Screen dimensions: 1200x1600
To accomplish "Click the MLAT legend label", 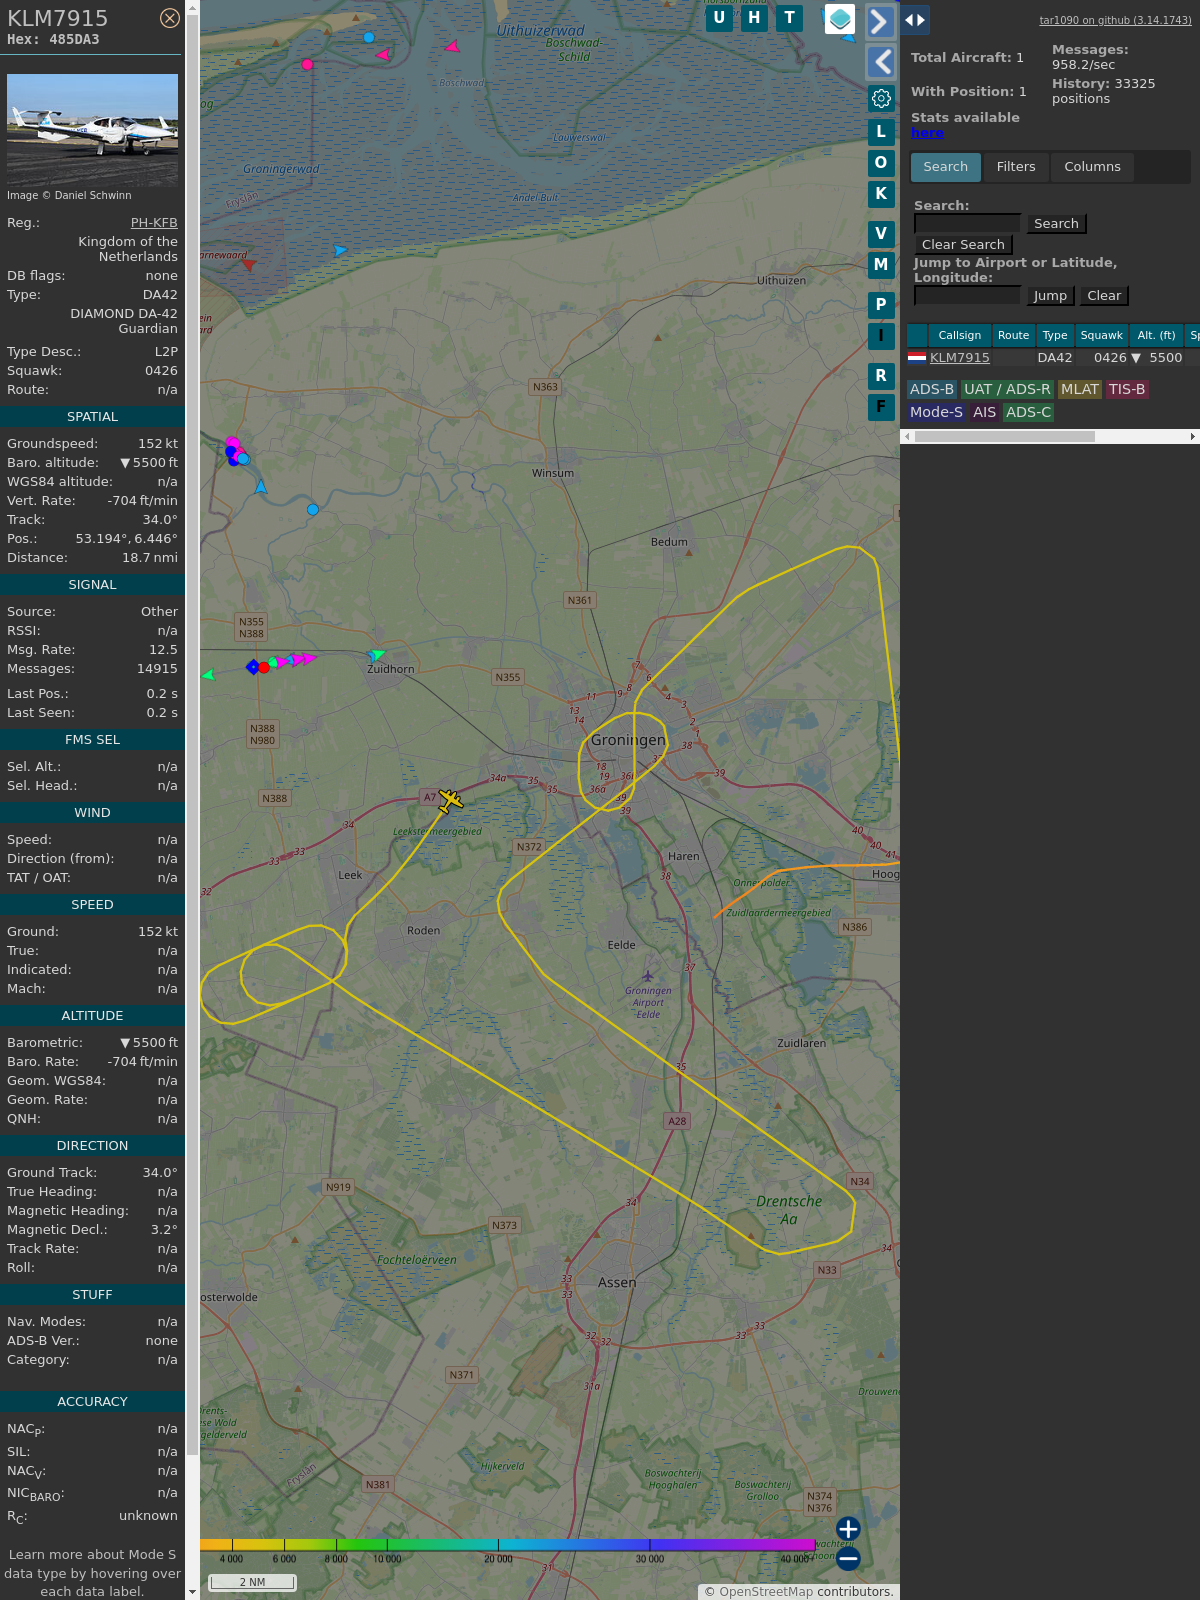I will (1080, 390).
